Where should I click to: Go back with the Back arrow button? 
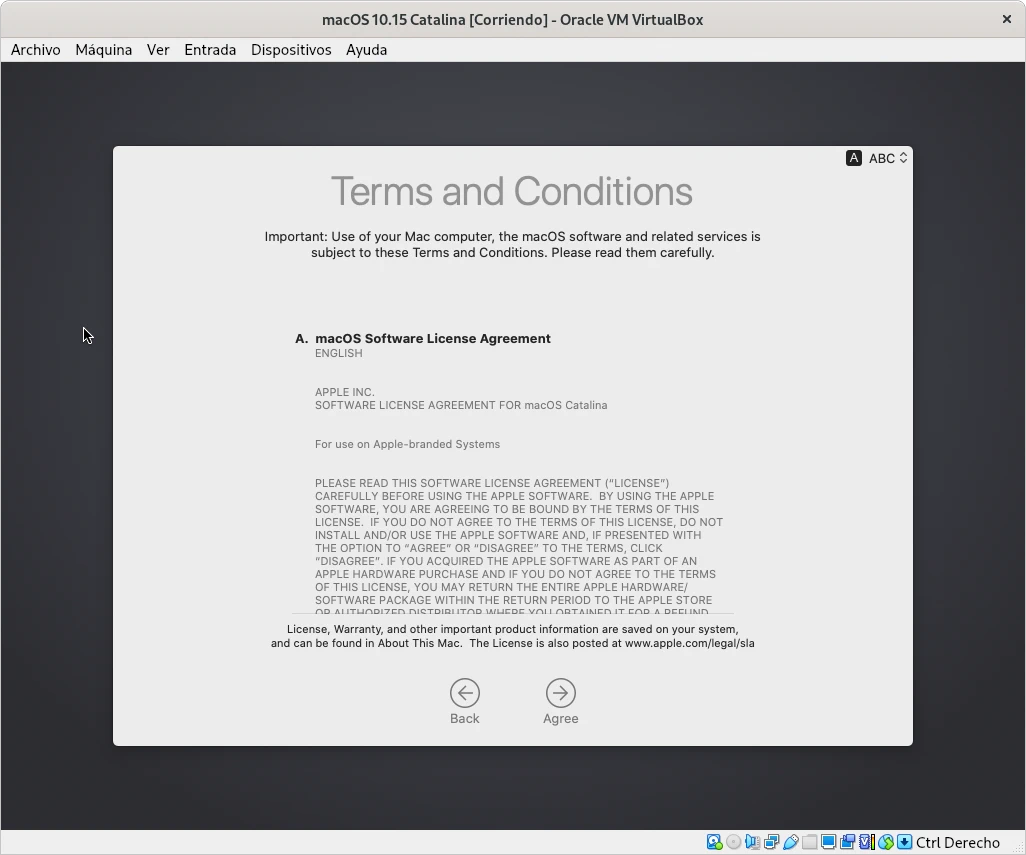click(x=464, y=693)
